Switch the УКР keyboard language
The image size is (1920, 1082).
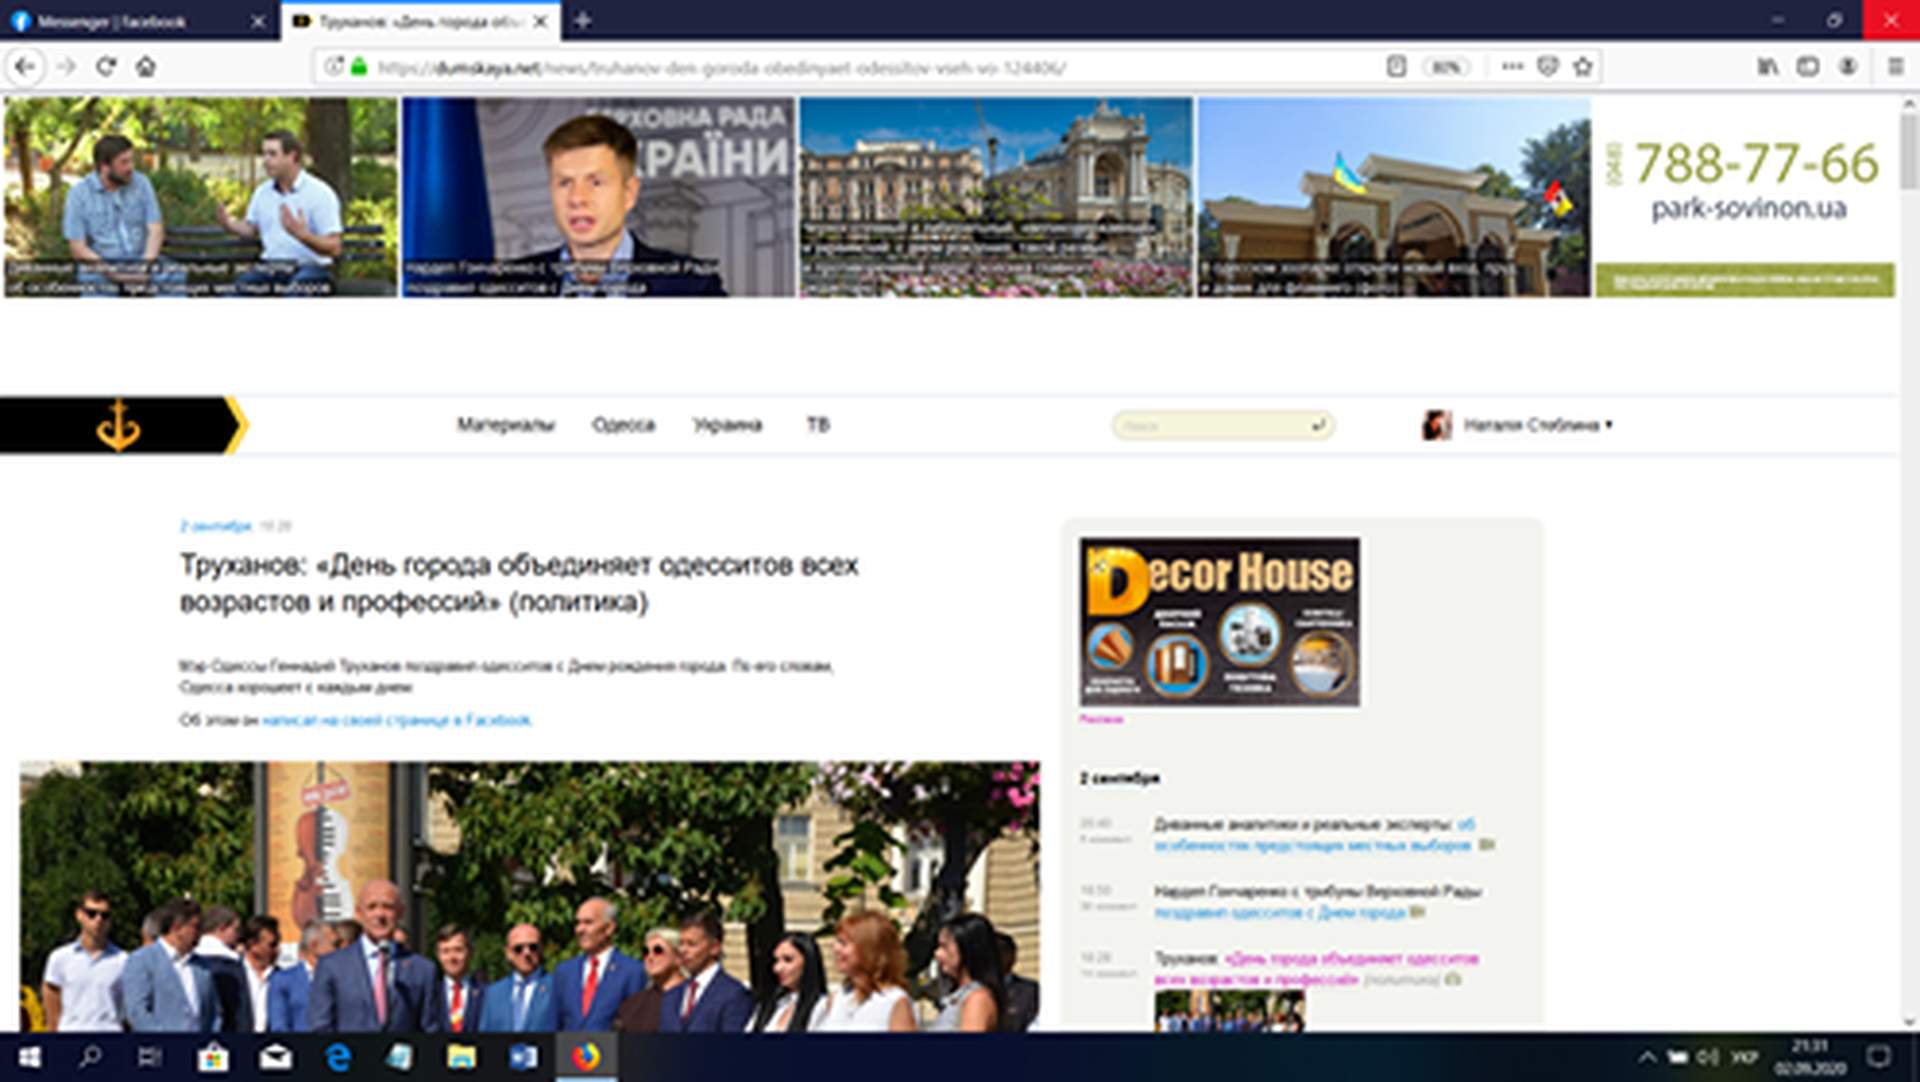(1744, 1057)
